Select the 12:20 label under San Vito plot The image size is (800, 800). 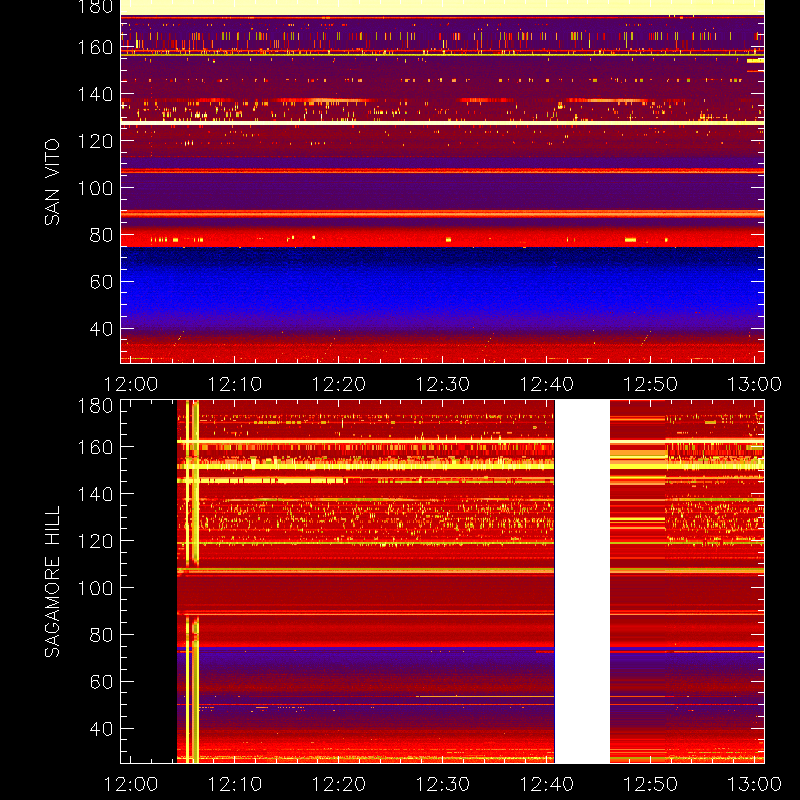click(x=339, y=384)
